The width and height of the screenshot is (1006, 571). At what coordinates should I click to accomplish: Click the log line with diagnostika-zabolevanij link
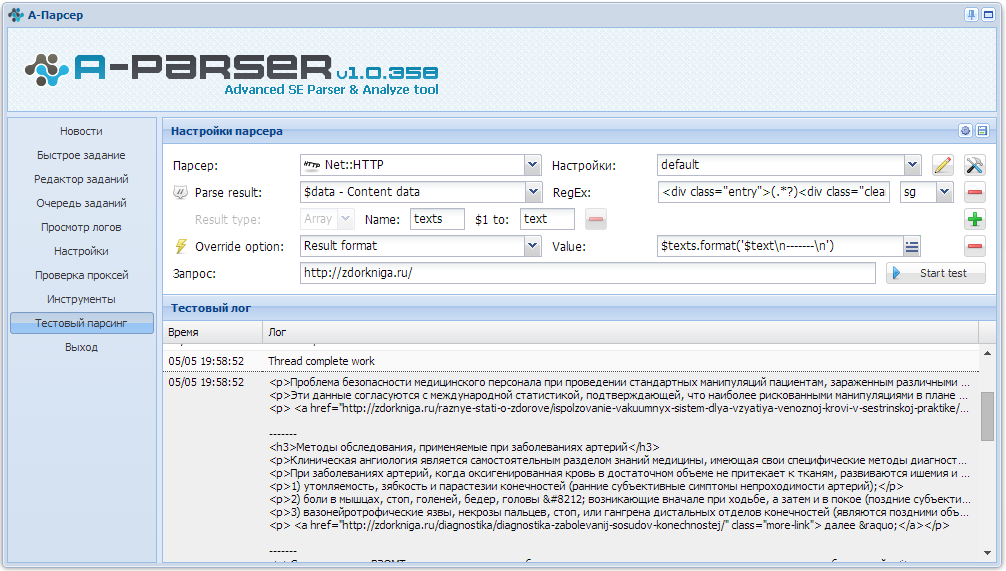(x=609, y=525)
